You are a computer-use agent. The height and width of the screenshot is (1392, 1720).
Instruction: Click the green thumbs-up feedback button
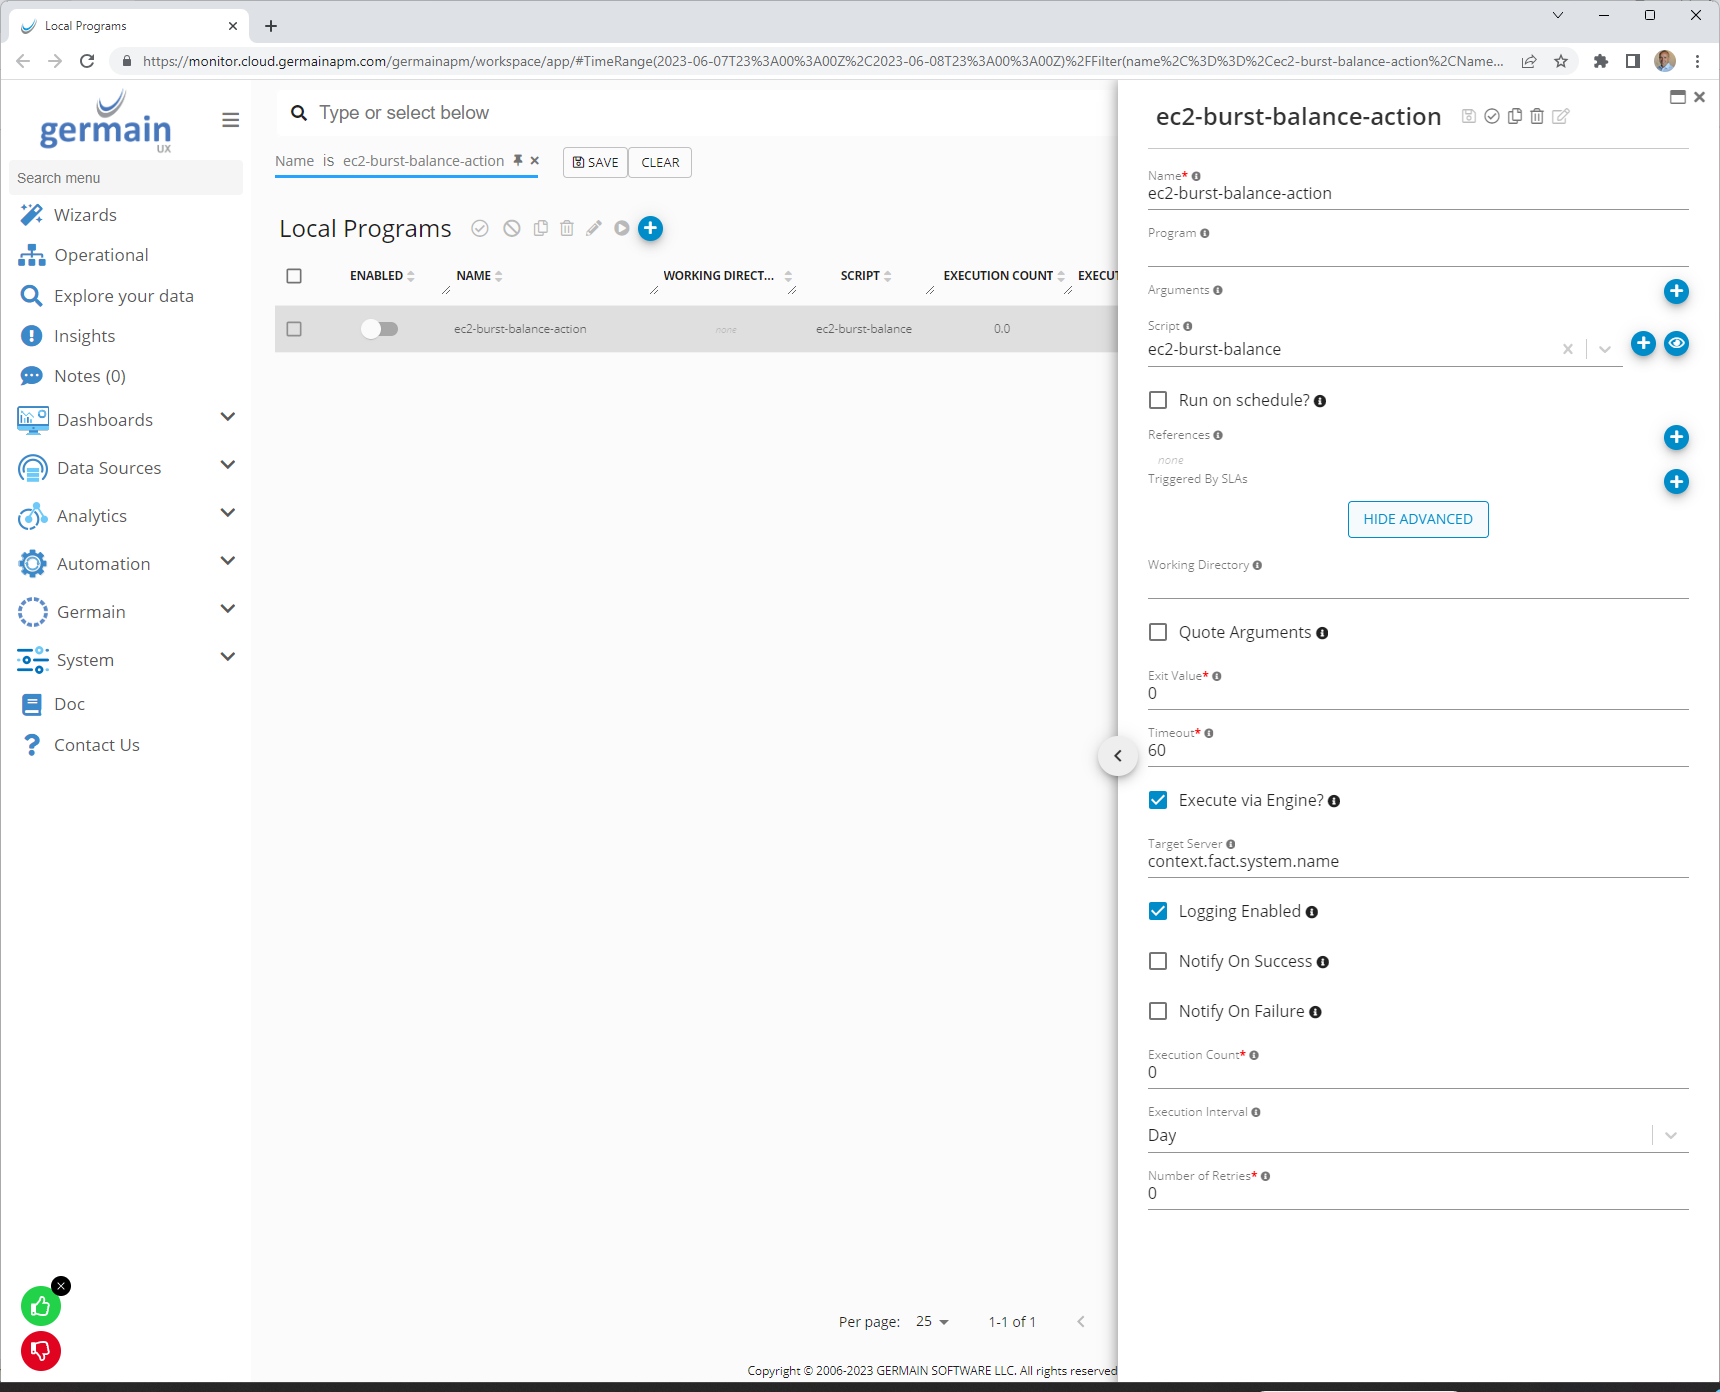[41, 1306]
